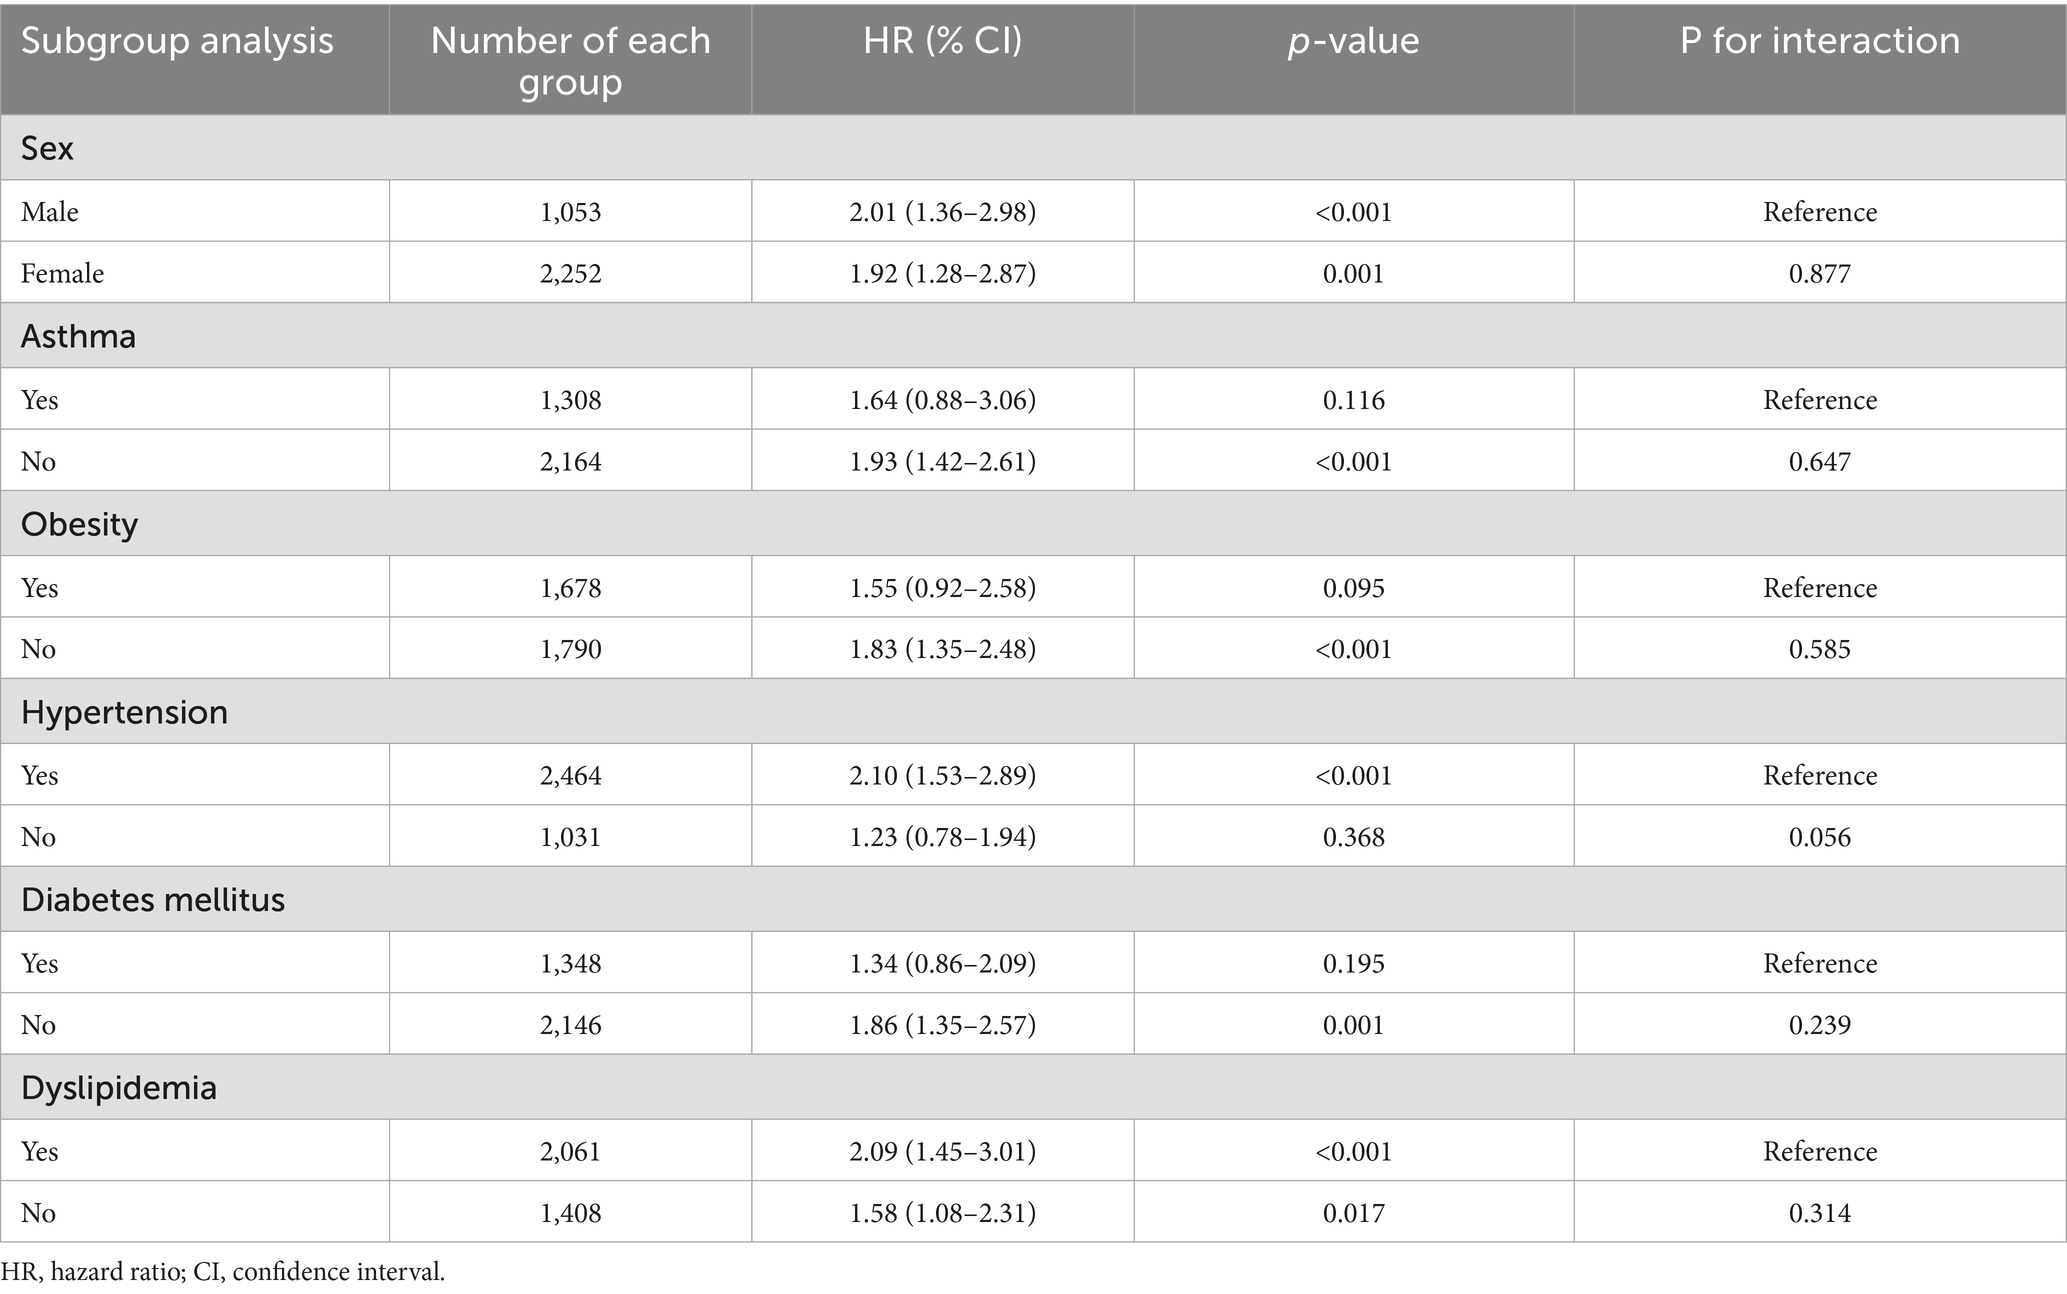Click the Male row label

click(50, 212)
